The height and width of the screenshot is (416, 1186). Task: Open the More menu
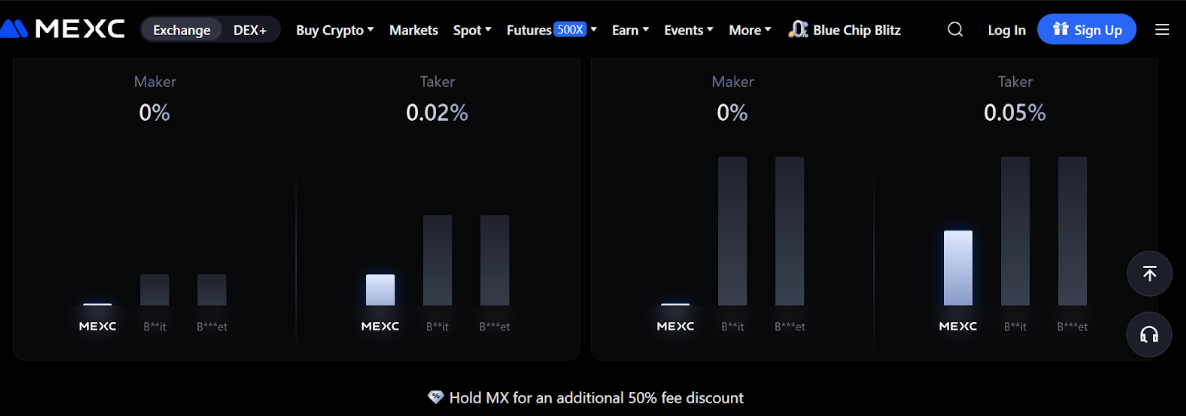(750, 30)
